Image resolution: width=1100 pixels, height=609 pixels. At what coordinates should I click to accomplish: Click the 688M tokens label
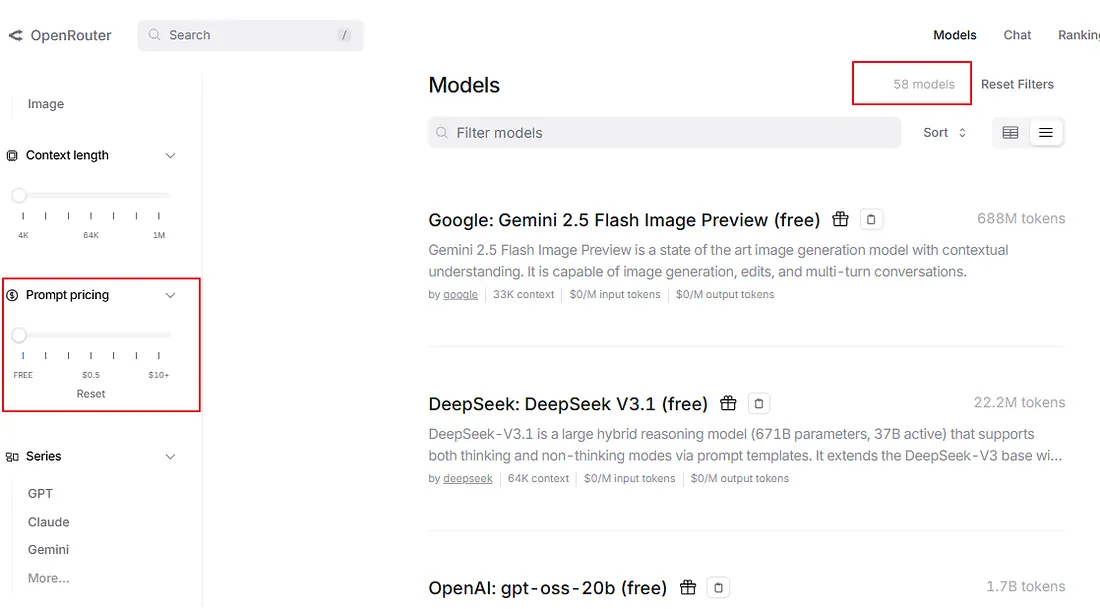pyautogui.click(x=1021, y=218)
